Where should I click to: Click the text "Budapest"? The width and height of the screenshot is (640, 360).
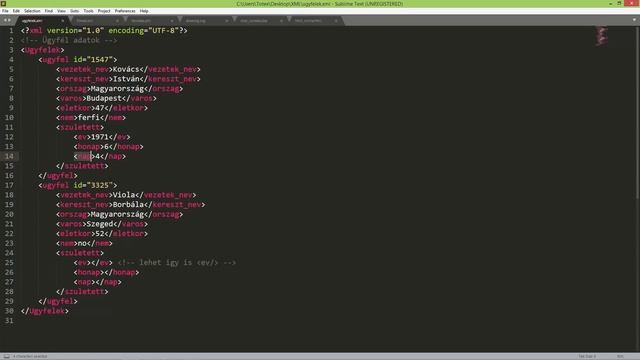[x=104, y=98]
